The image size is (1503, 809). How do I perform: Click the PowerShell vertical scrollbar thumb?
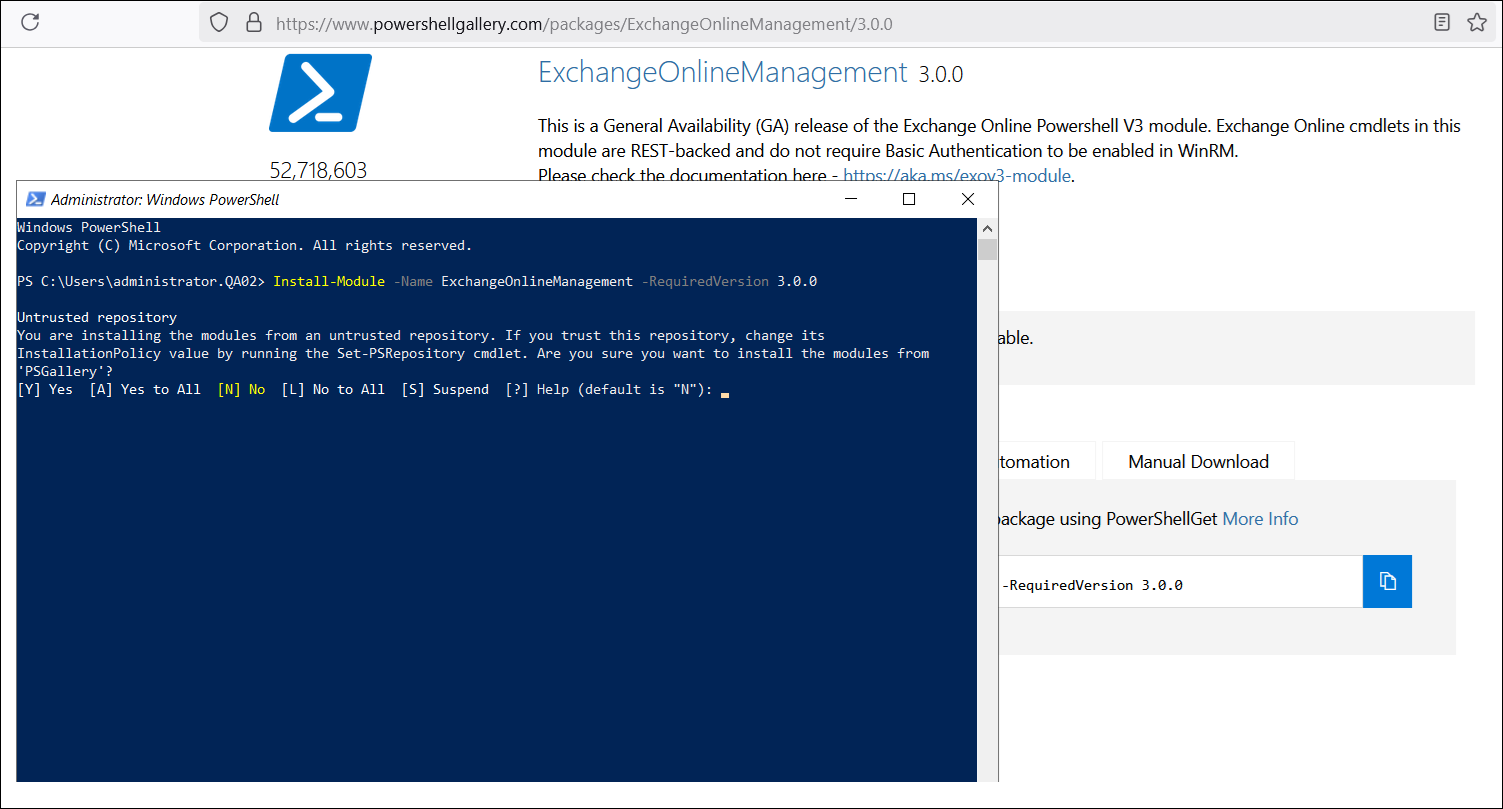click(x=987, y=248)
